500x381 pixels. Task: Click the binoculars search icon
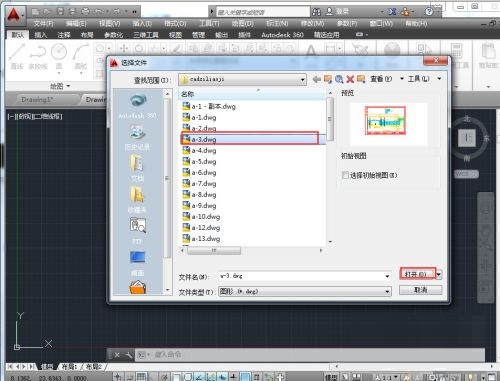tap(316, 12)
